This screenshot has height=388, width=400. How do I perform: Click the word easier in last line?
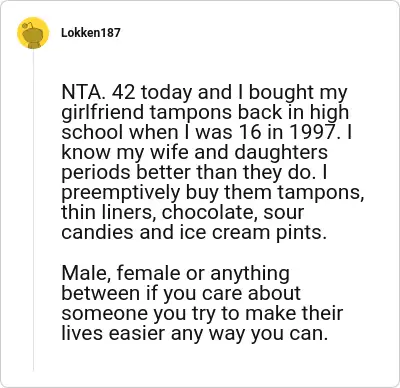point(137,333)
